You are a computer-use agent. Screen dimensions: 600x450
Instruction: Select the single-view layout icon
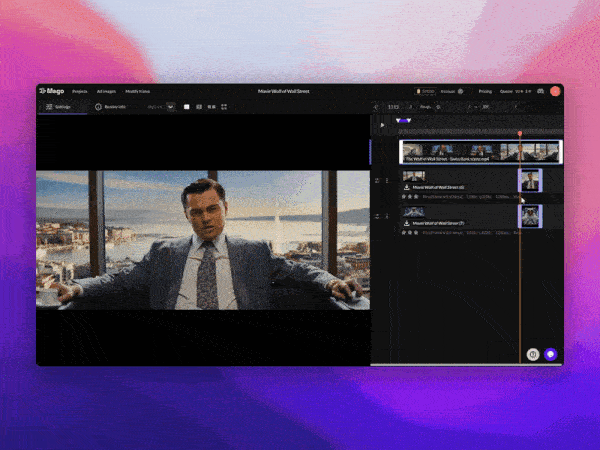coord(186,107)
